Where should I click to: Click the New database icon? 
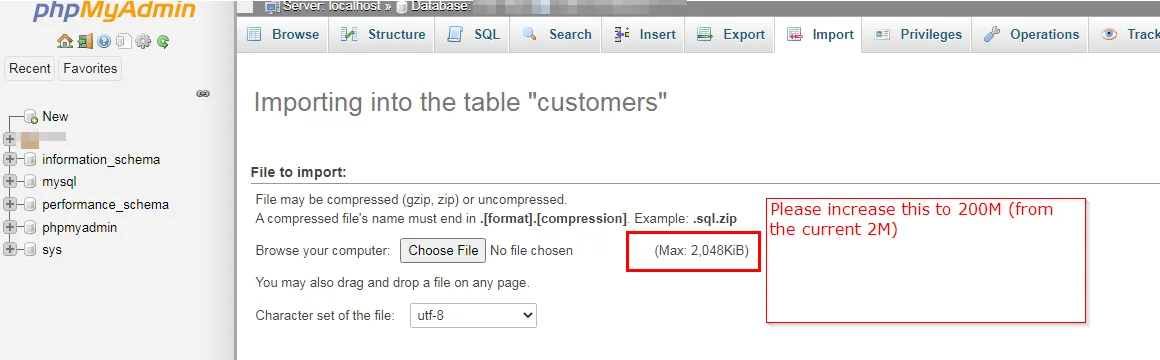click(31, 117)
